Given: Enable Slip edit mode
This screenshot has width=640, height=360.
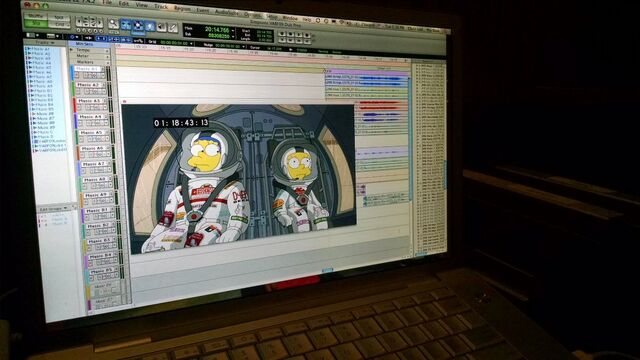Looking at the screenshot, I should (x=36, y=23).
